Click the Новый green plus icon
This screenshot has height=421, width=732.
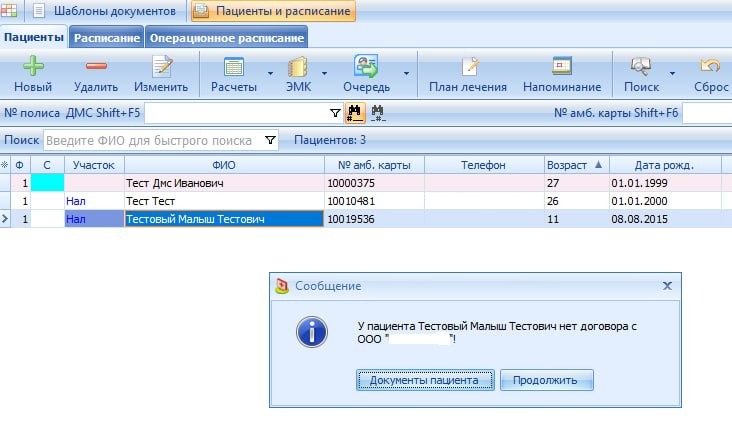tap(33, 66)
